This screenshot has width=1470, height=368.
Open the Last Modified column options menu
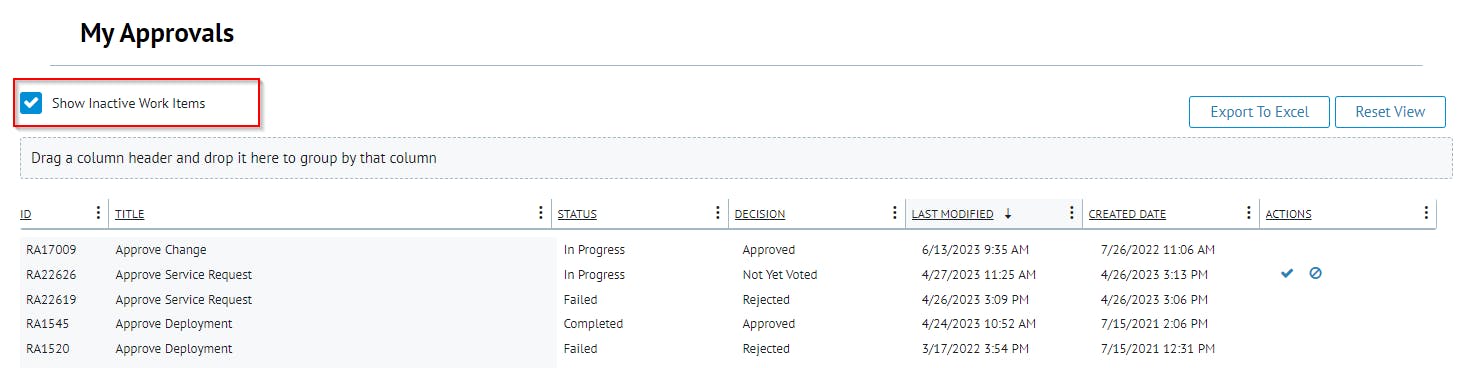tap(1072, 213)
